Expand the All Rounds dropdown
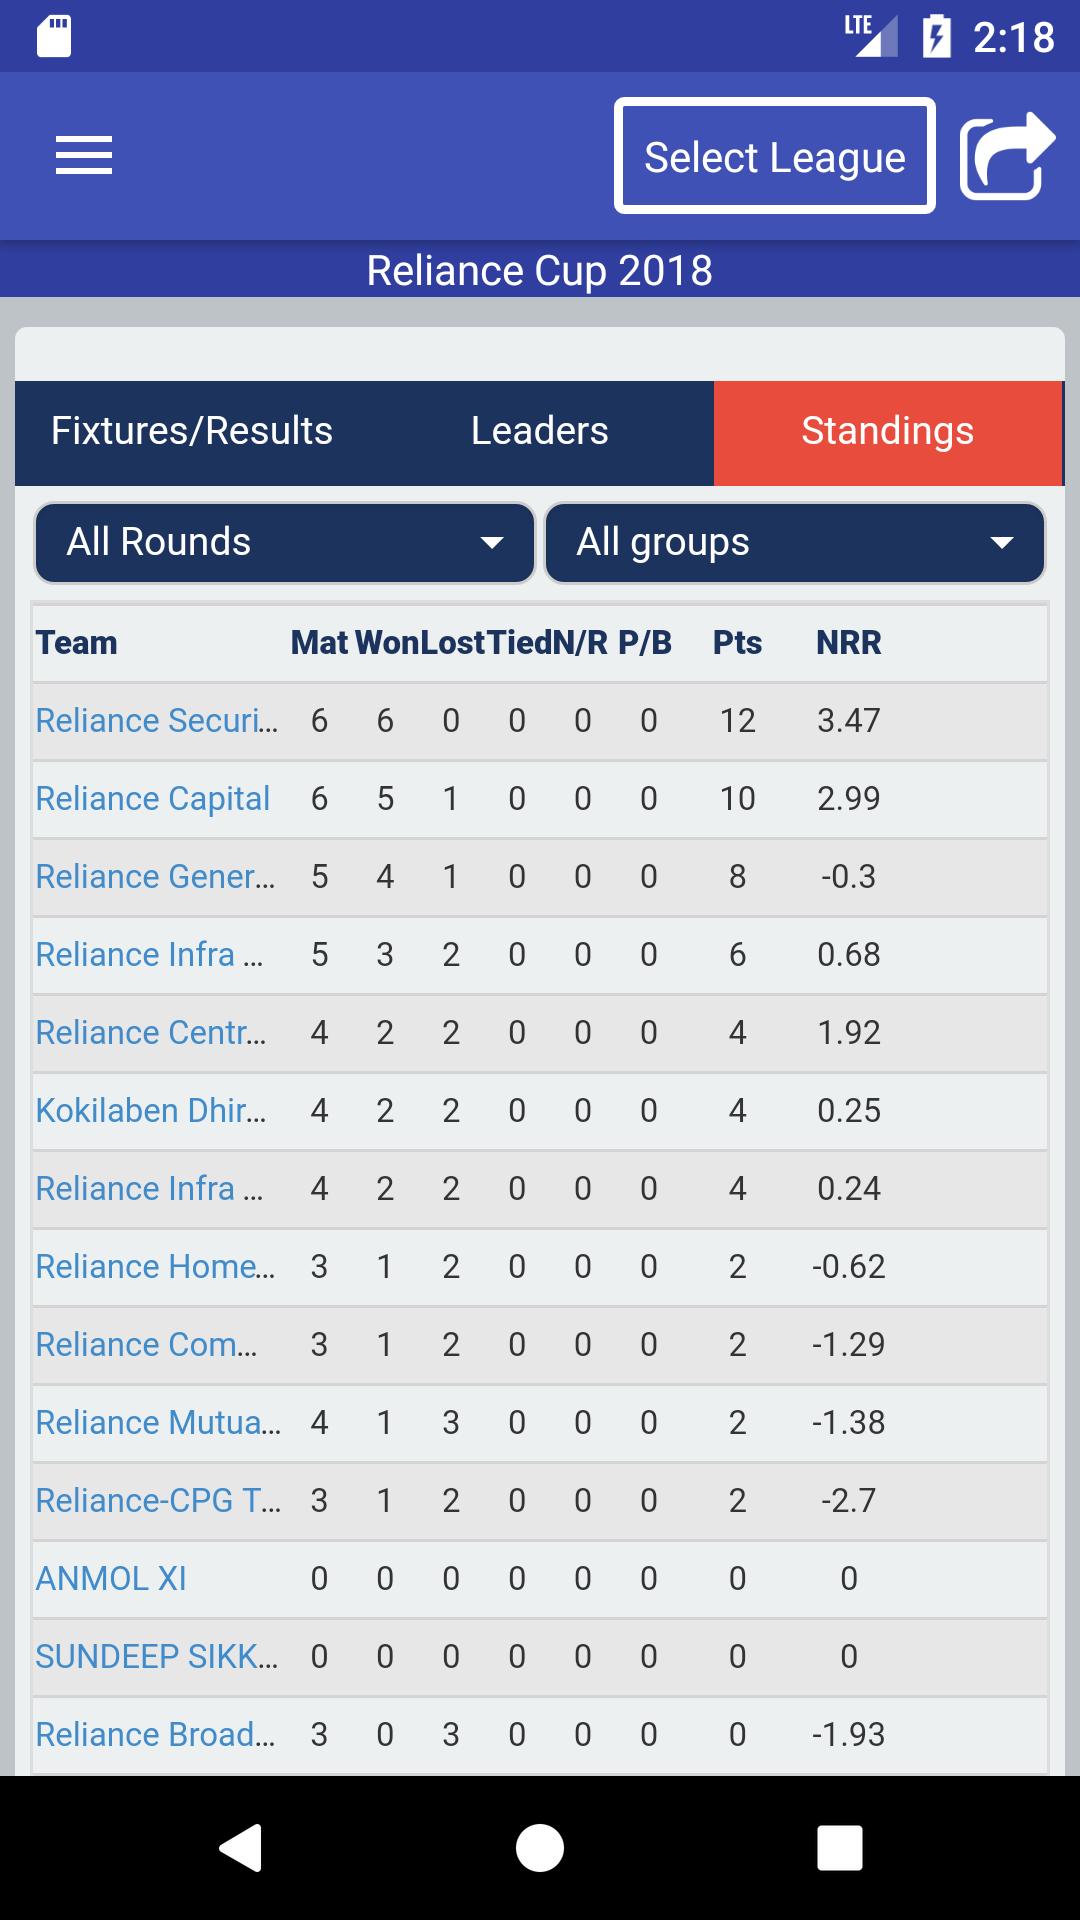 (285, 543)
